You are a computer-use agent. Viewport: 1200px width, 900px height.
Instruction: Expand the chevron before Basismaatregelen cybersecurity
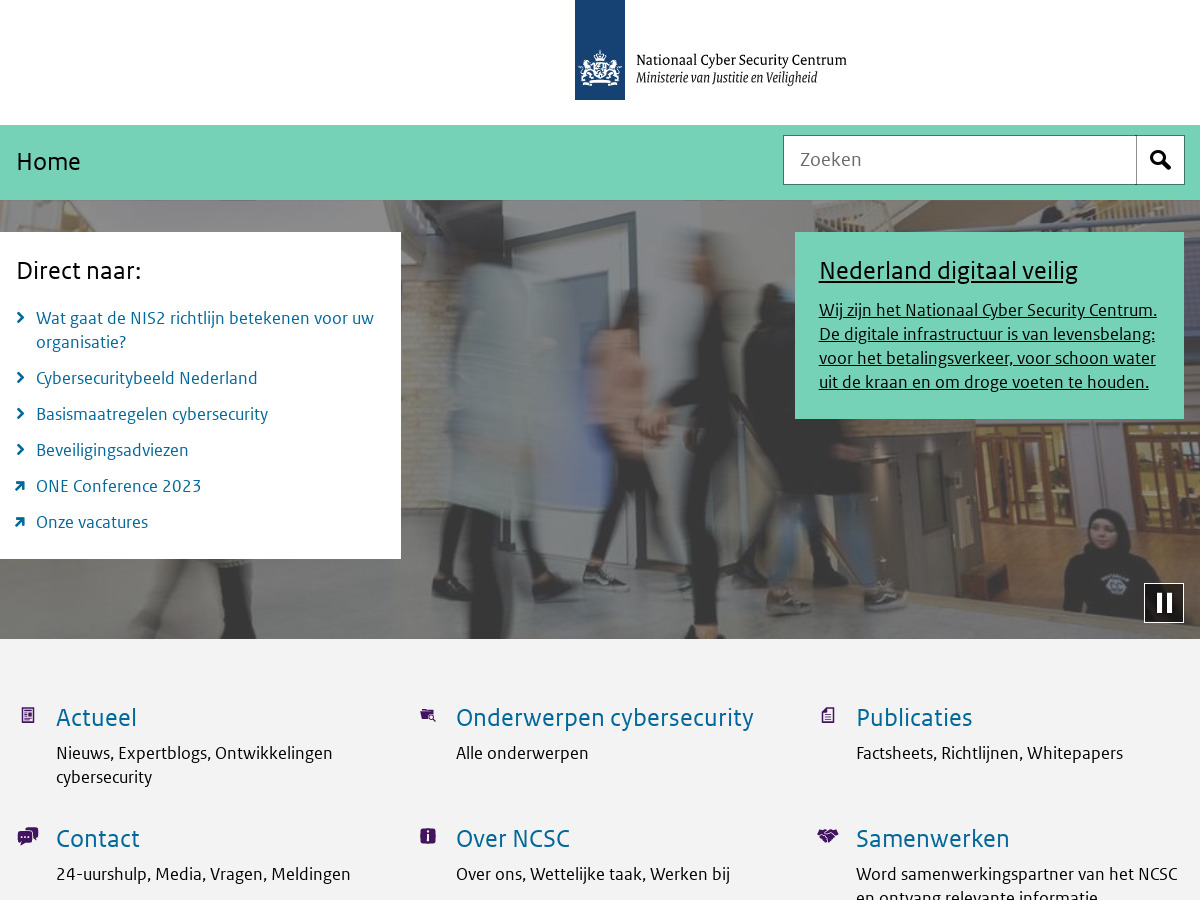click(20, 414)
